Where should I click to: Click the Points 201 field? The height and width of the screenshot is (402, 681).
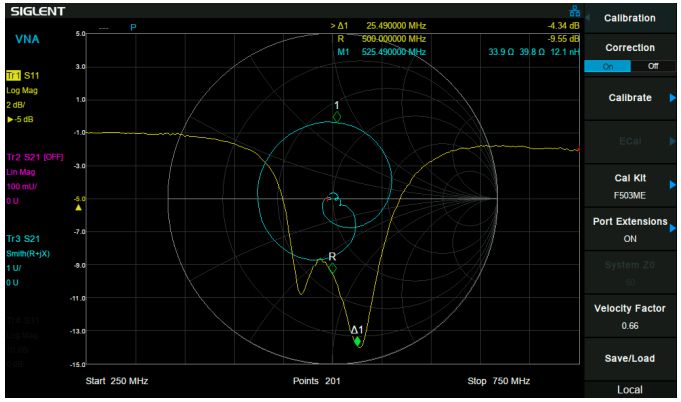(x=317, y=381)
